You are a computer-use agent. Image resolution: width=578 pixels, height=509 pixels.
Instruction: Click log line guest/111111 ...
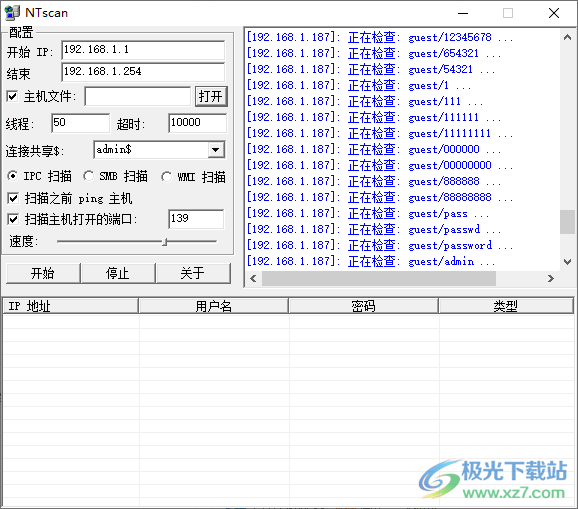374,118
